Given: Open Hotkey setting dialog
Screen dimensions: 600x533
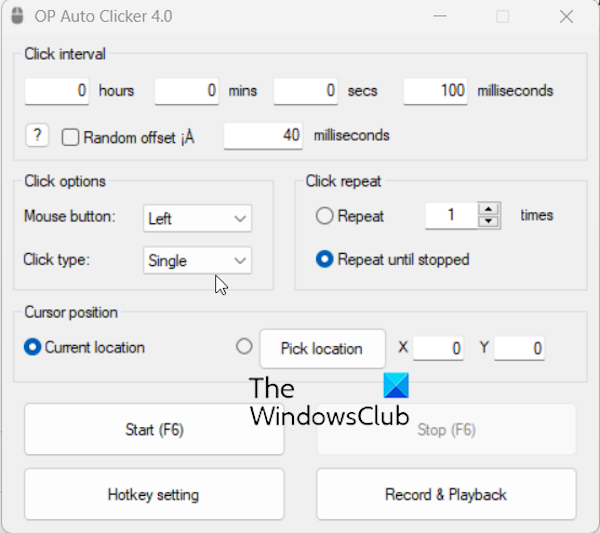Looking at the screenshot, I should pyautogui.click(x=153, y=494).
